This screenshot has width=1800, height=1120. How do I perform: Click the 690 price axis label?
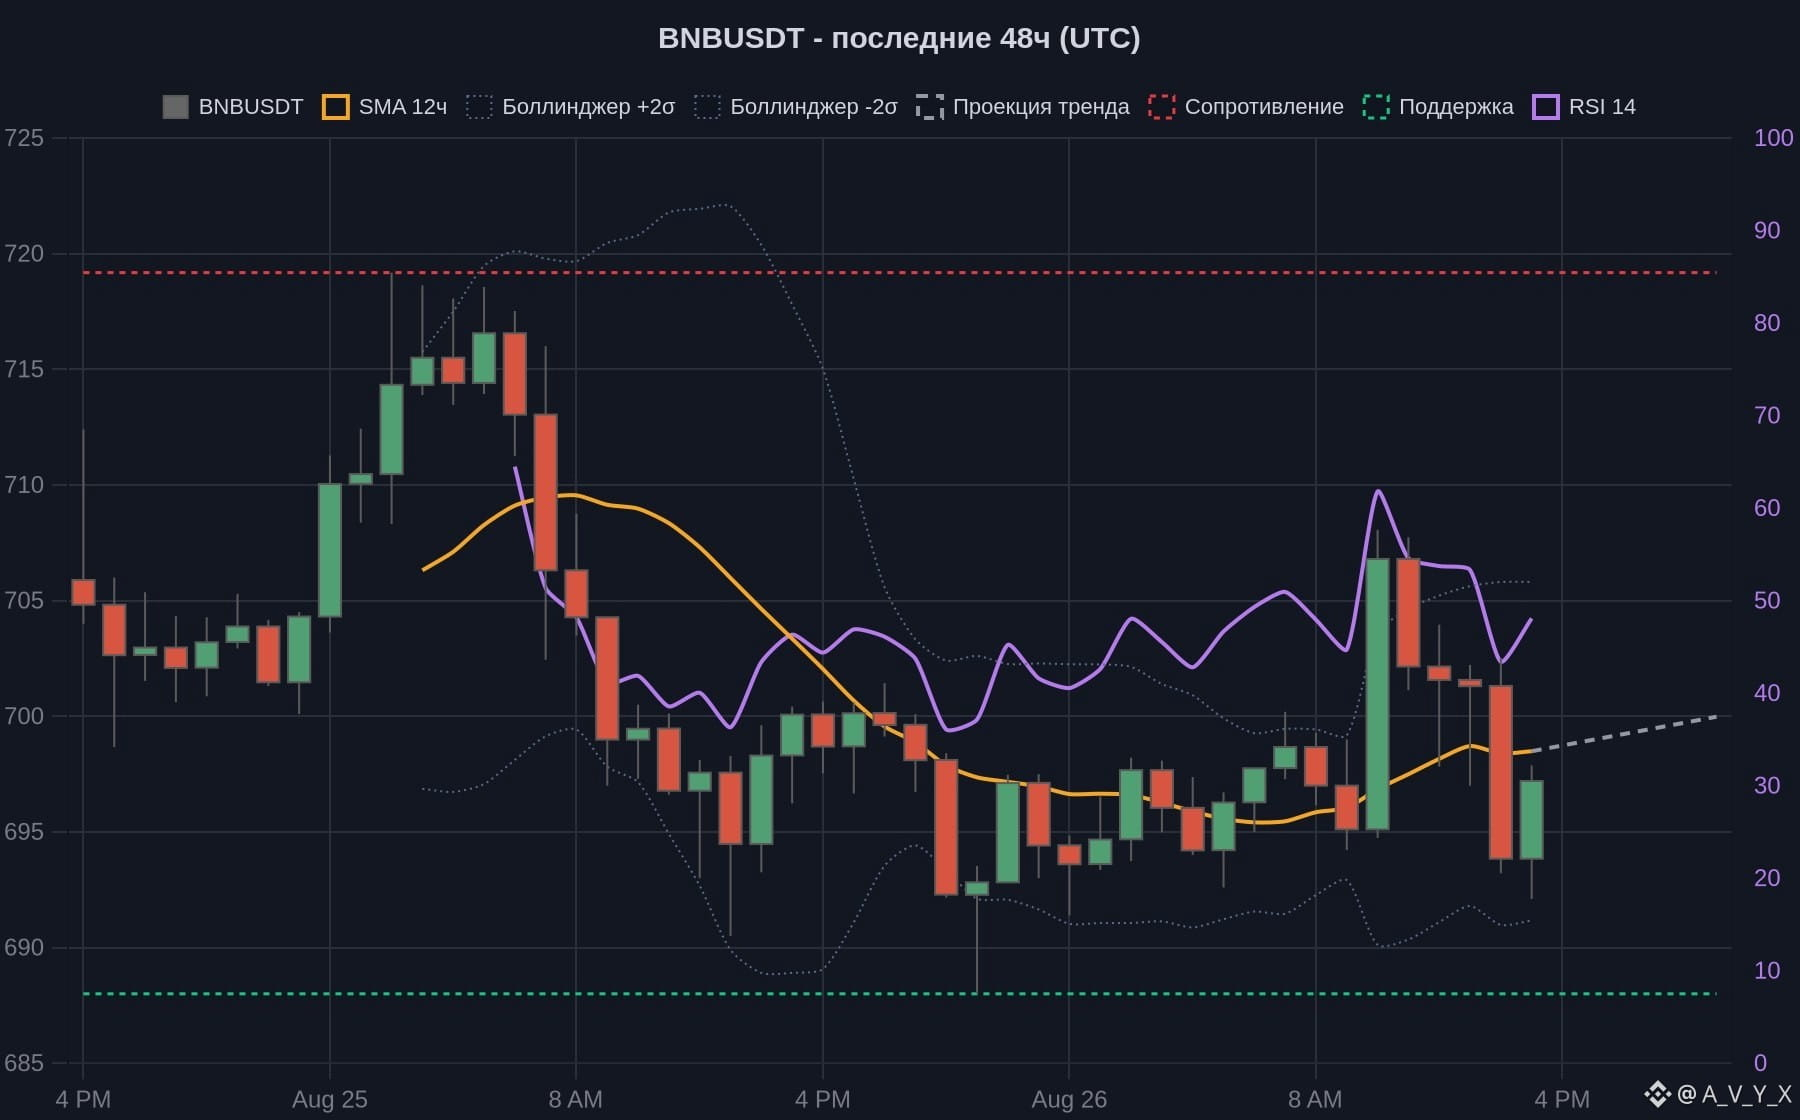[x=24, y=947]
